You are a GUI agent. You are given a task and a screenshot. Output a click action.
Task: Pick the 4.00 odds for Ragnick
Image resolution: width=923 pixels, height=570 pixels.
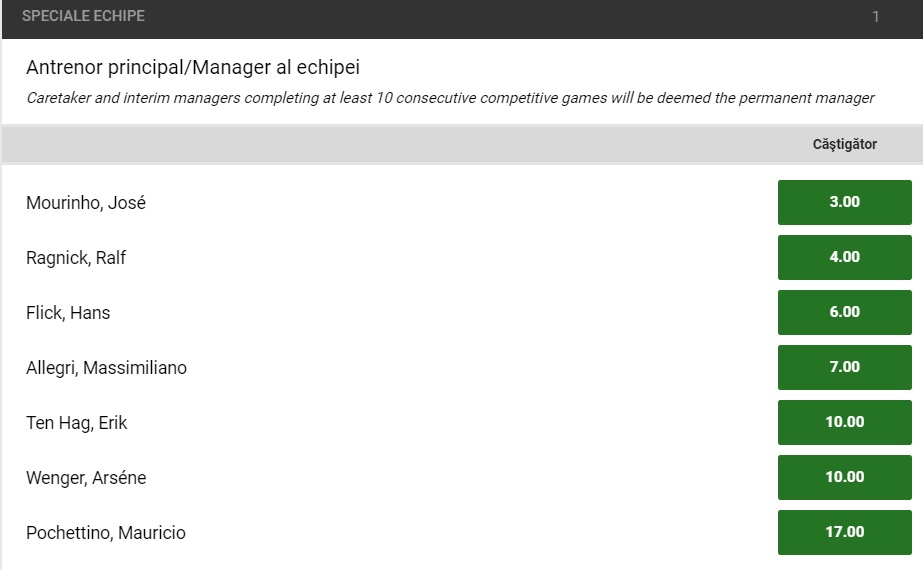coord(844,257)
